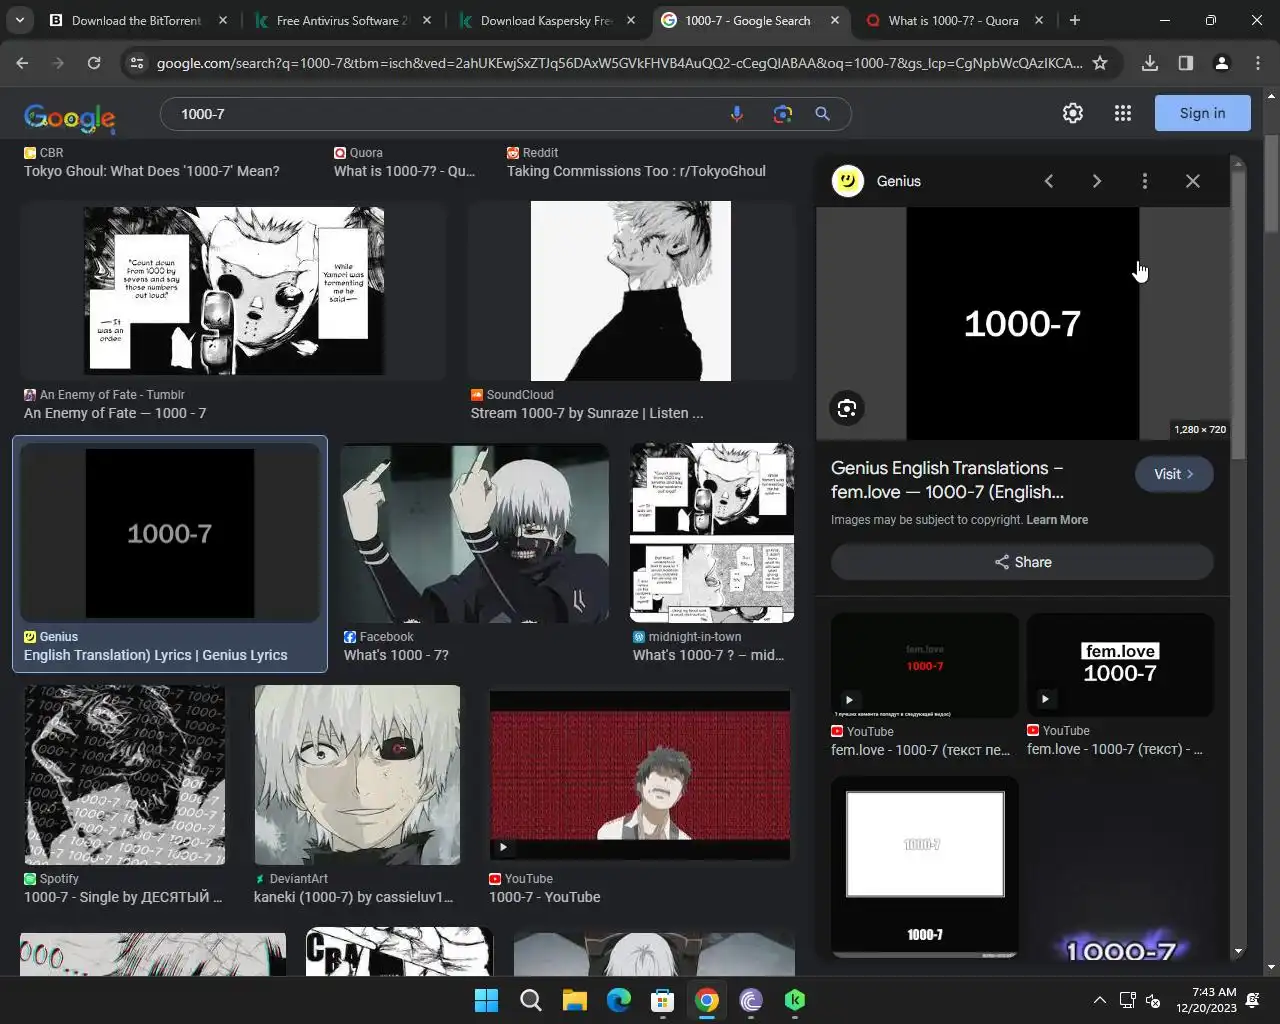Reload the current page
This screenshot has width=1280, height=1024.
pos(94,63)
